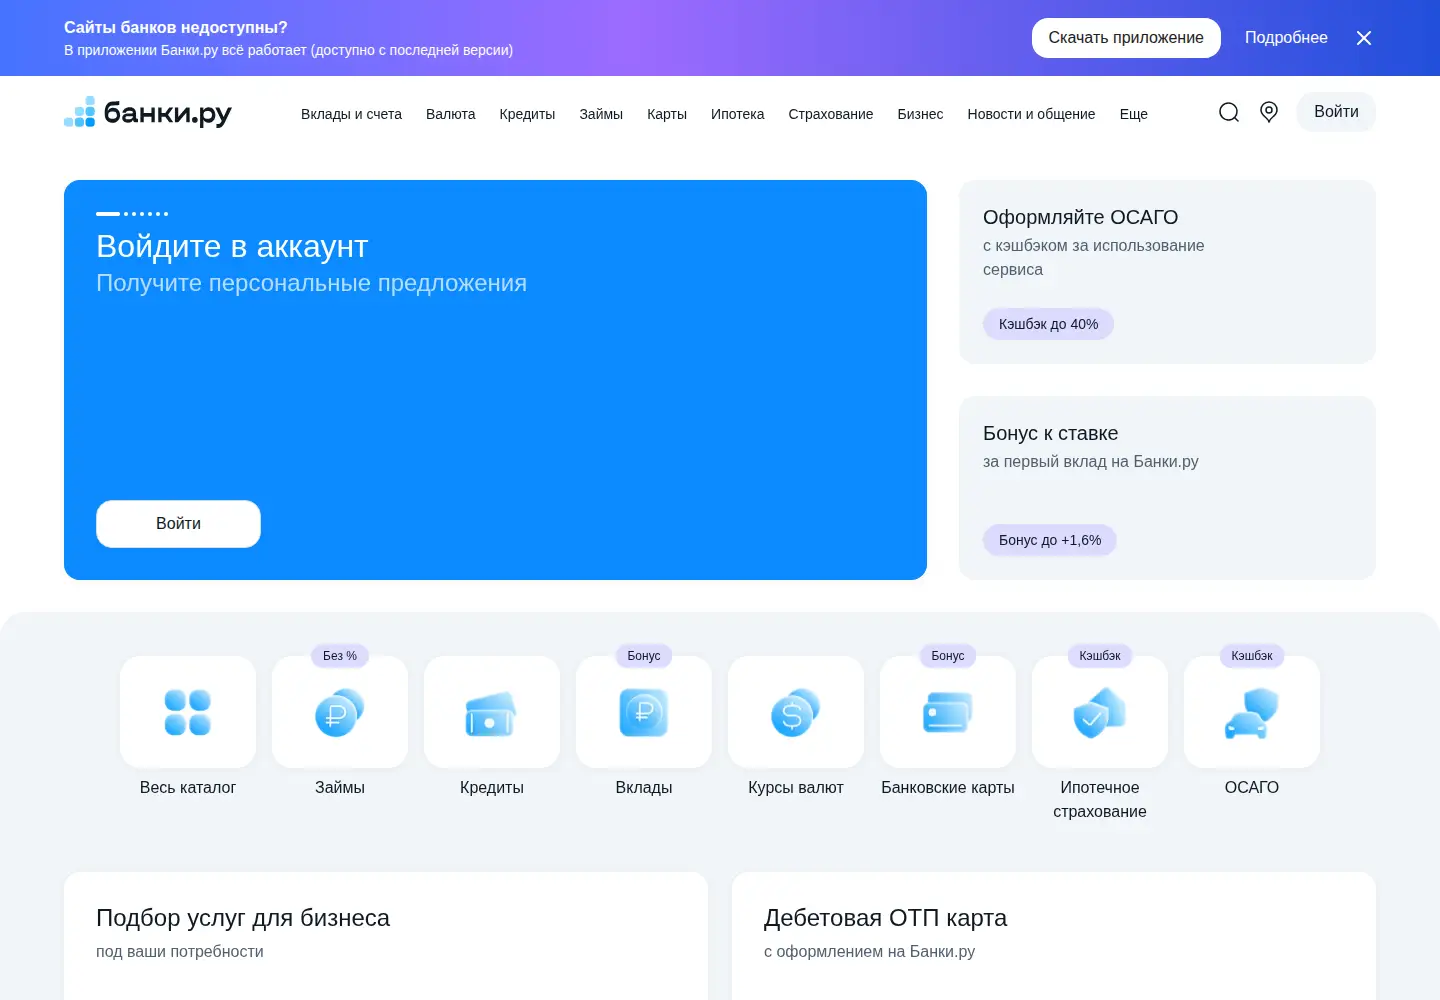Open the Дебетовая ОТП карта card
Image resolution: width=1440 pixels, height=1000 pixels.
(1054, 936)
